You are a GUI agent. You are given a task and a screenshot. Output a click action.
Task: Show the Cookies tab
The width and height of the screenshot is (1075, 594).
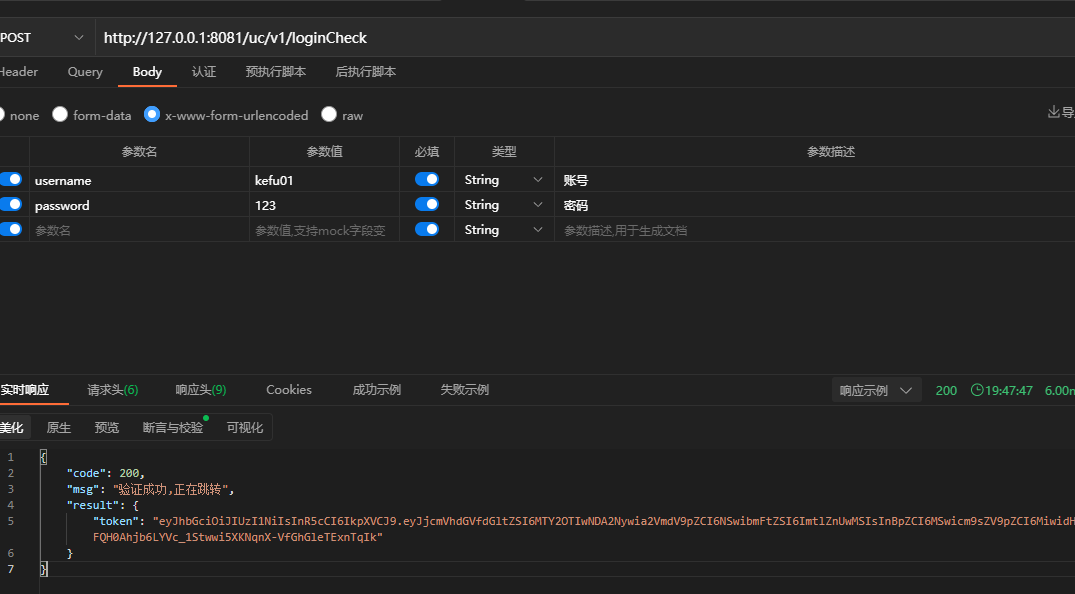click(289, 390)
